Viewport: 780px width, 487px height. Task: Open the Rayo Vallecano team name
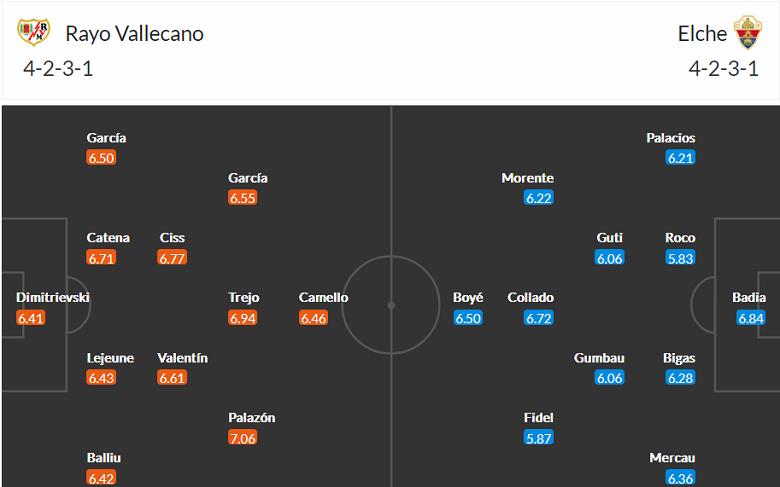pyautogui.click(x=134, y=33)
